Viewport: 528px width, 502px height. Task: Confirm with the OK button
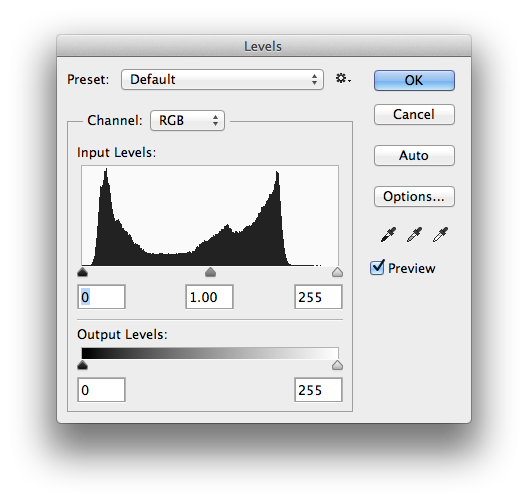pyautogui.click(x=414, y=80)
